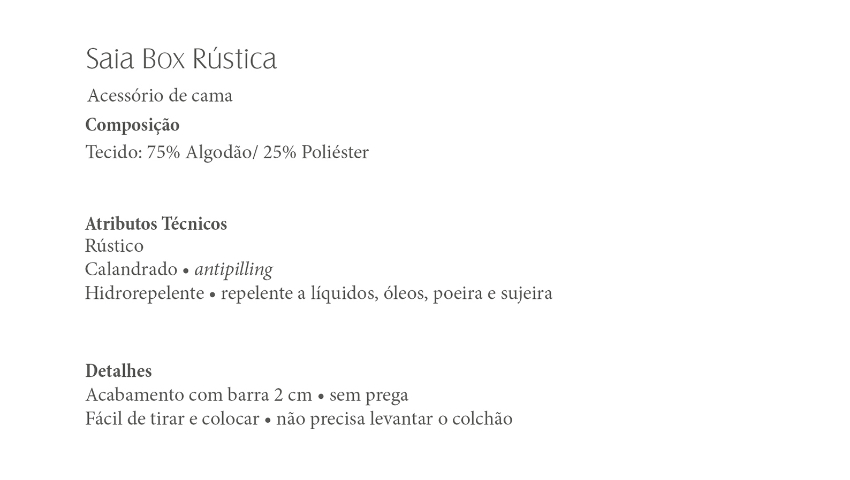This screenshot has width=850, height=480.
Task: Click the '75% Algodão' fabric text
Action: (199, 152)
